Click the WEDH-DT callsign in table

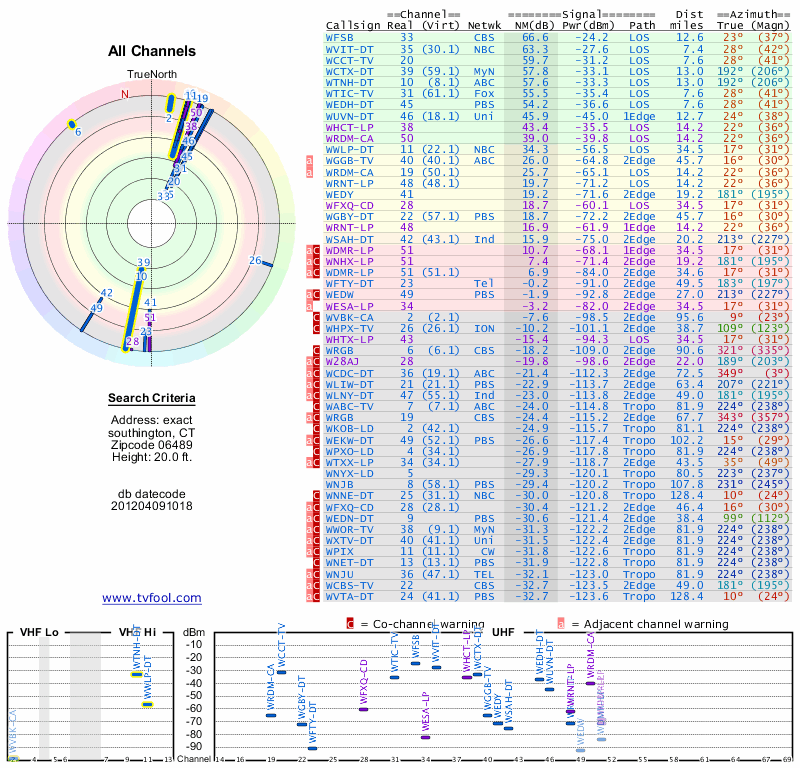pyautogui.click(x=349, y=105)
